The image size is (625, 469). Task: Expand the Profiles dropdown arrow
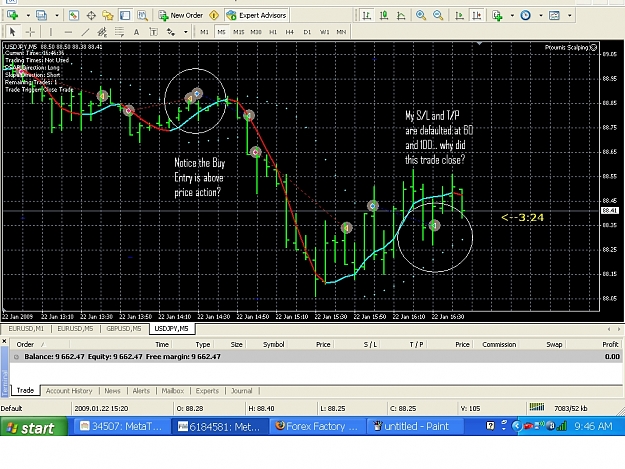(57, 16)
